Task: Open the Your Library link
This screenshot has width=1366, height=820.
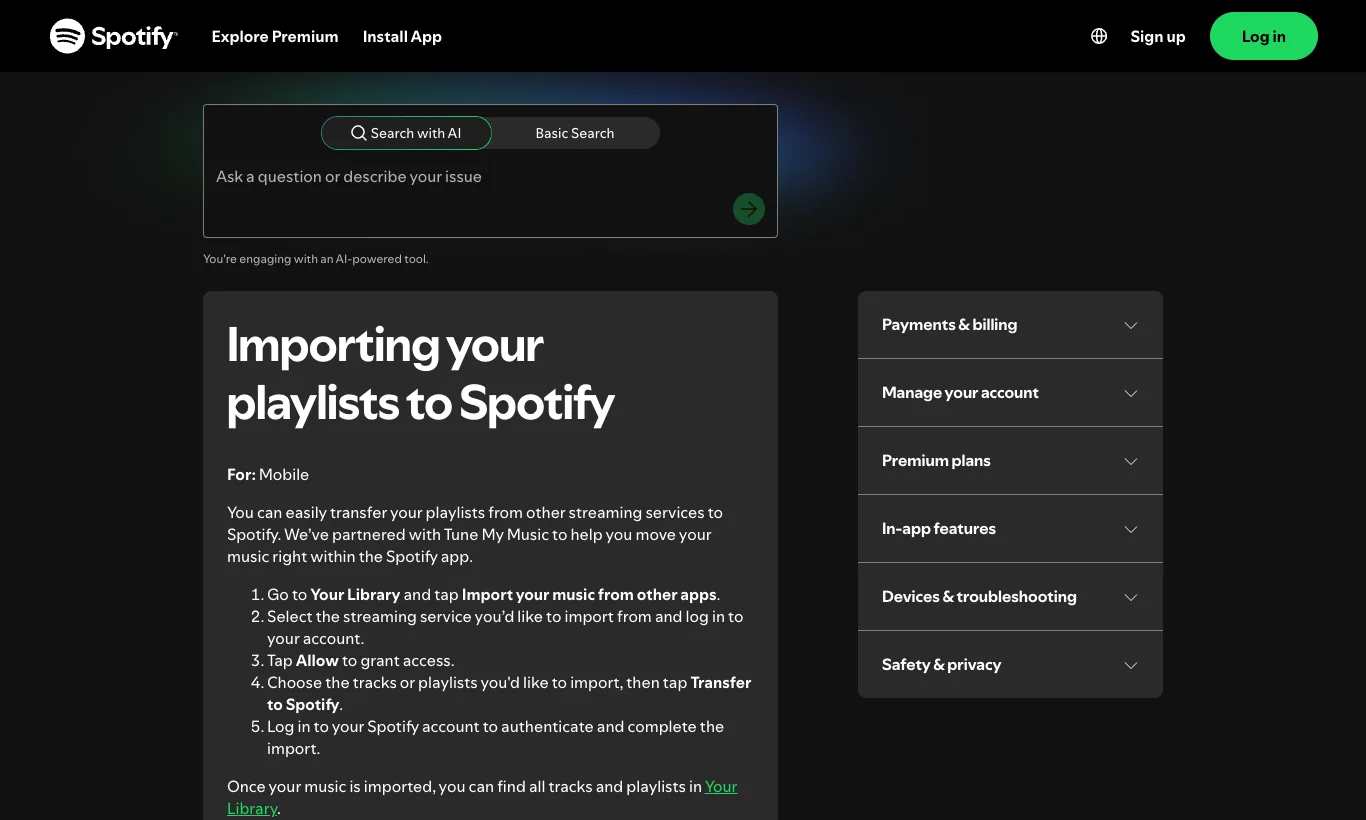Action: (720, 787)
